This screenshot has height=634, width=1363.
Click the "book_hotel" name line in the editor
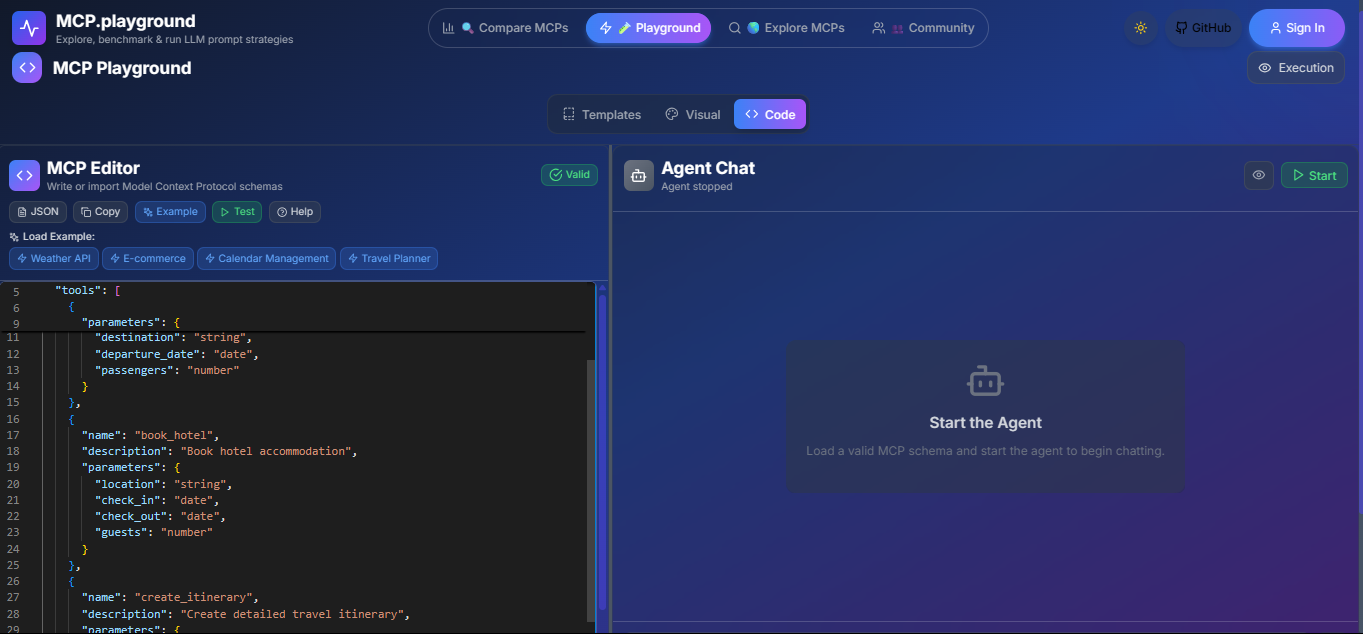coord(151,435)
